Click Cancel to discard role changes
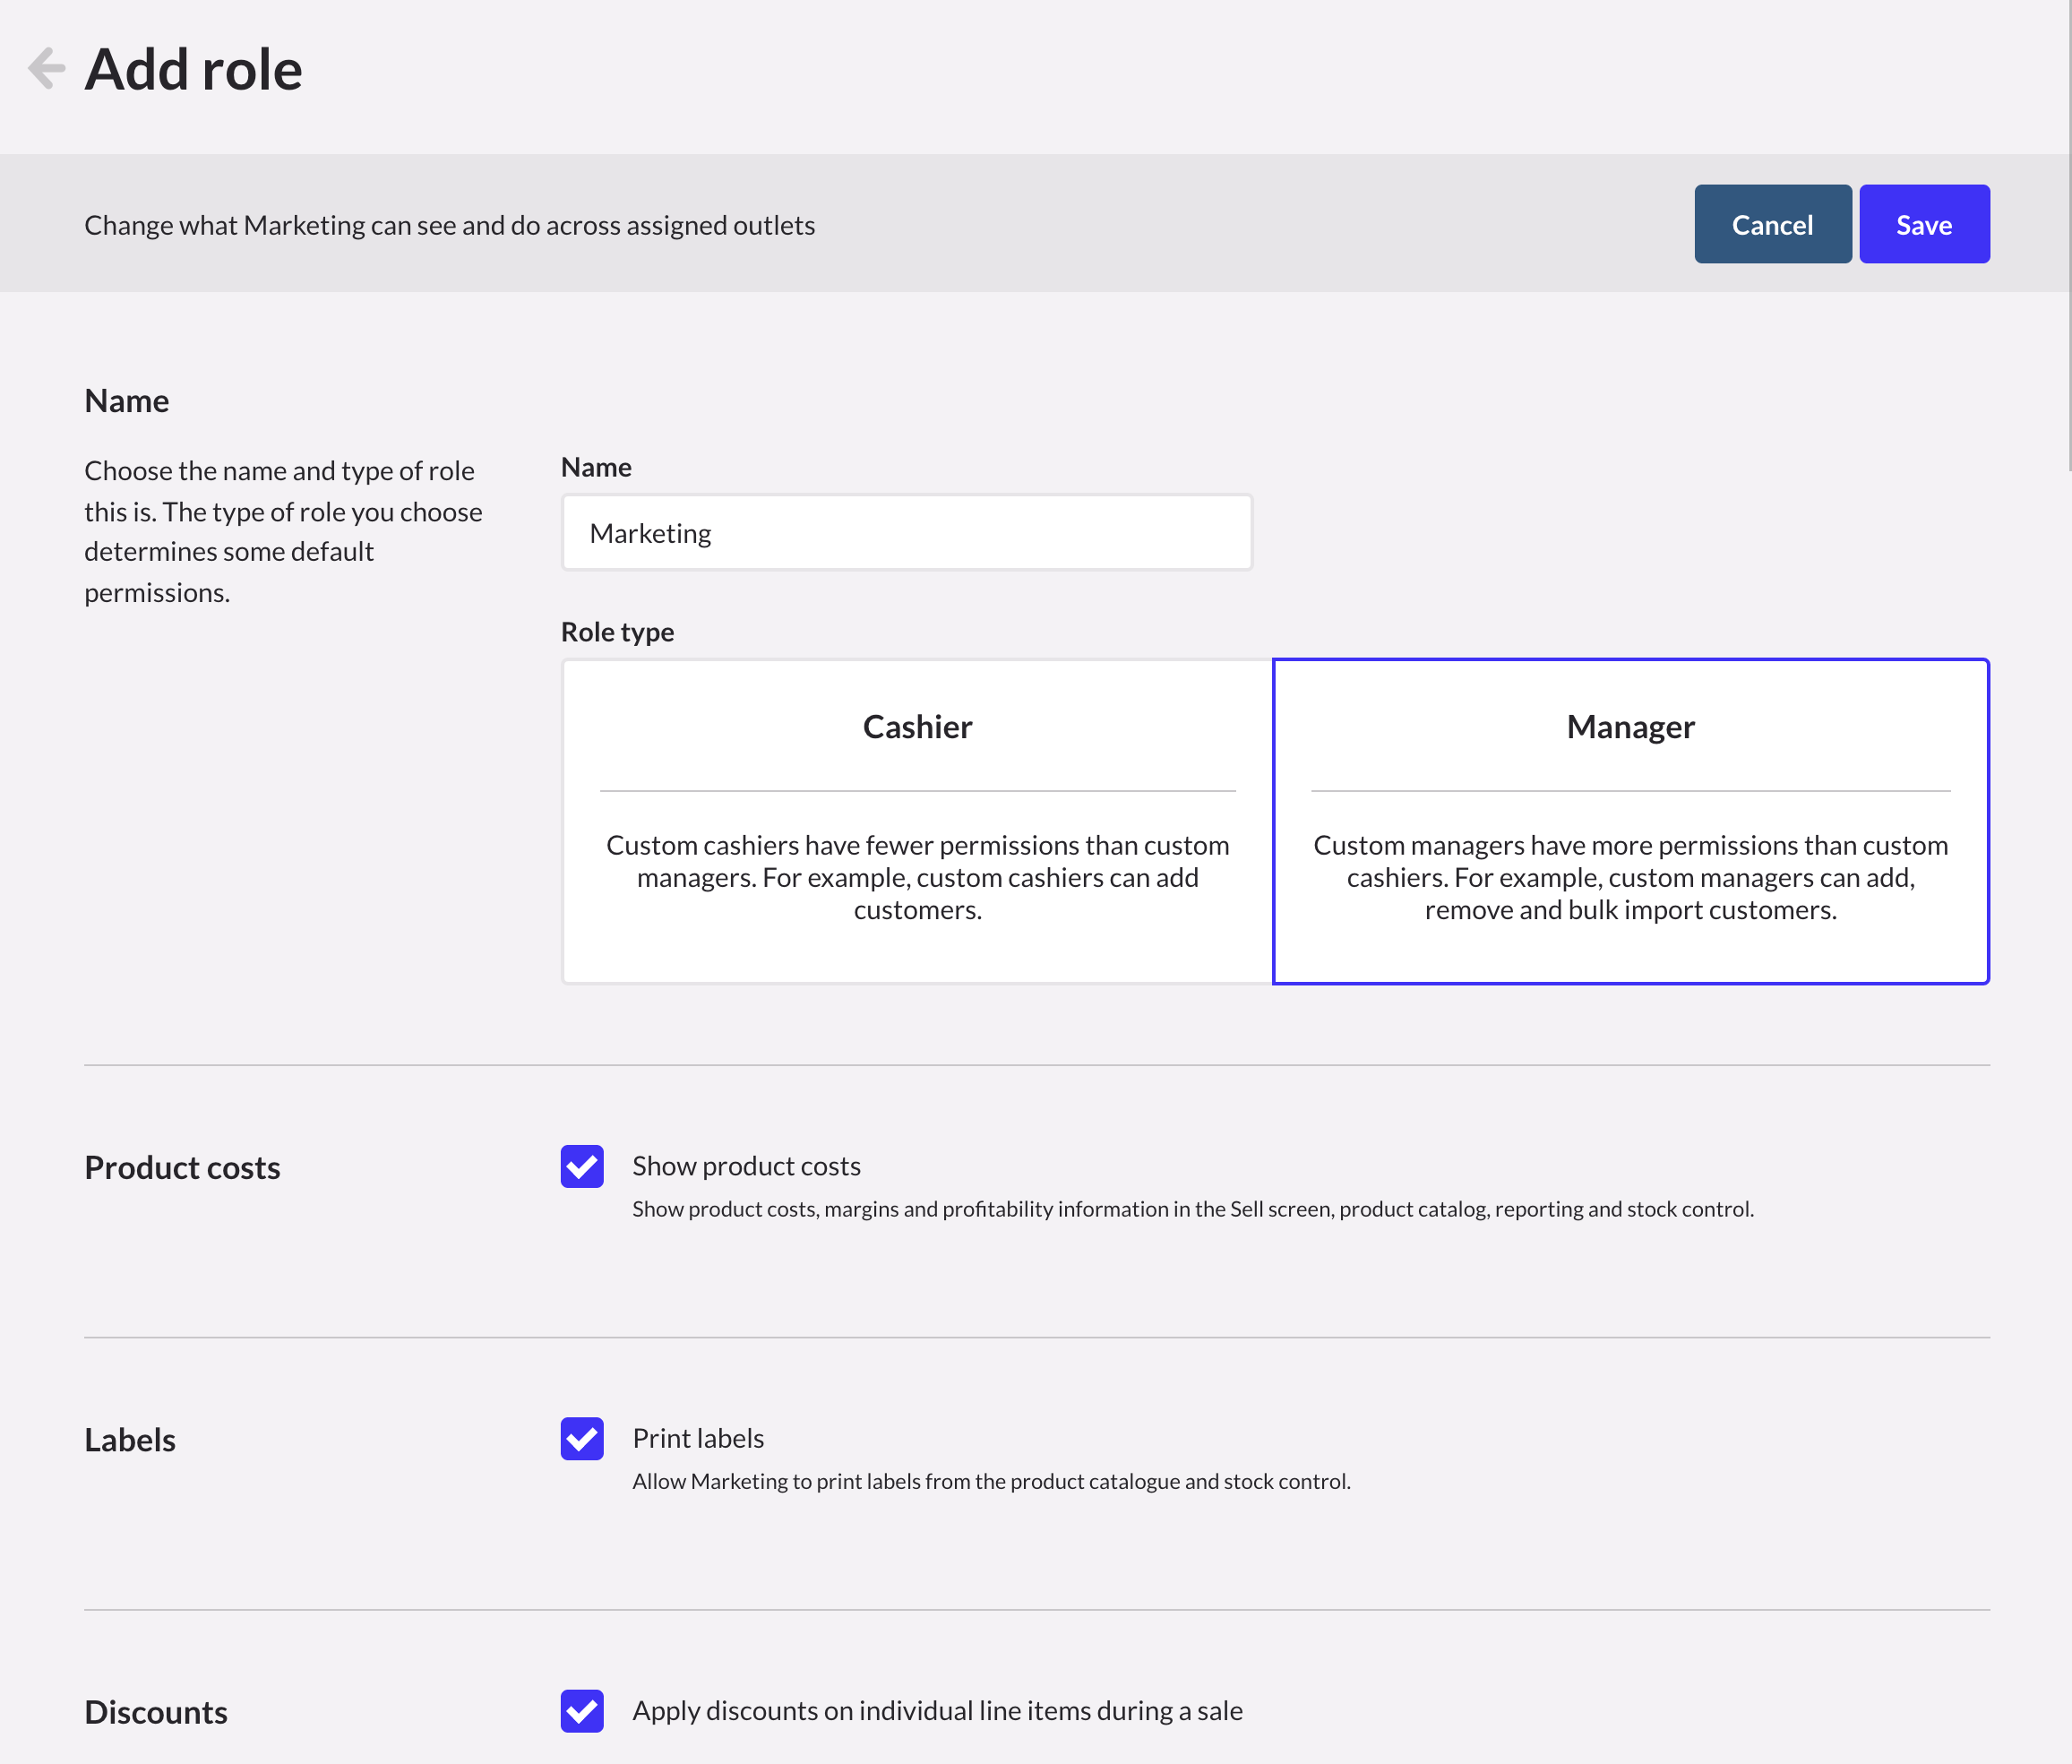This screenshot has width=2072, height=1764. [x=1772, y=223]
